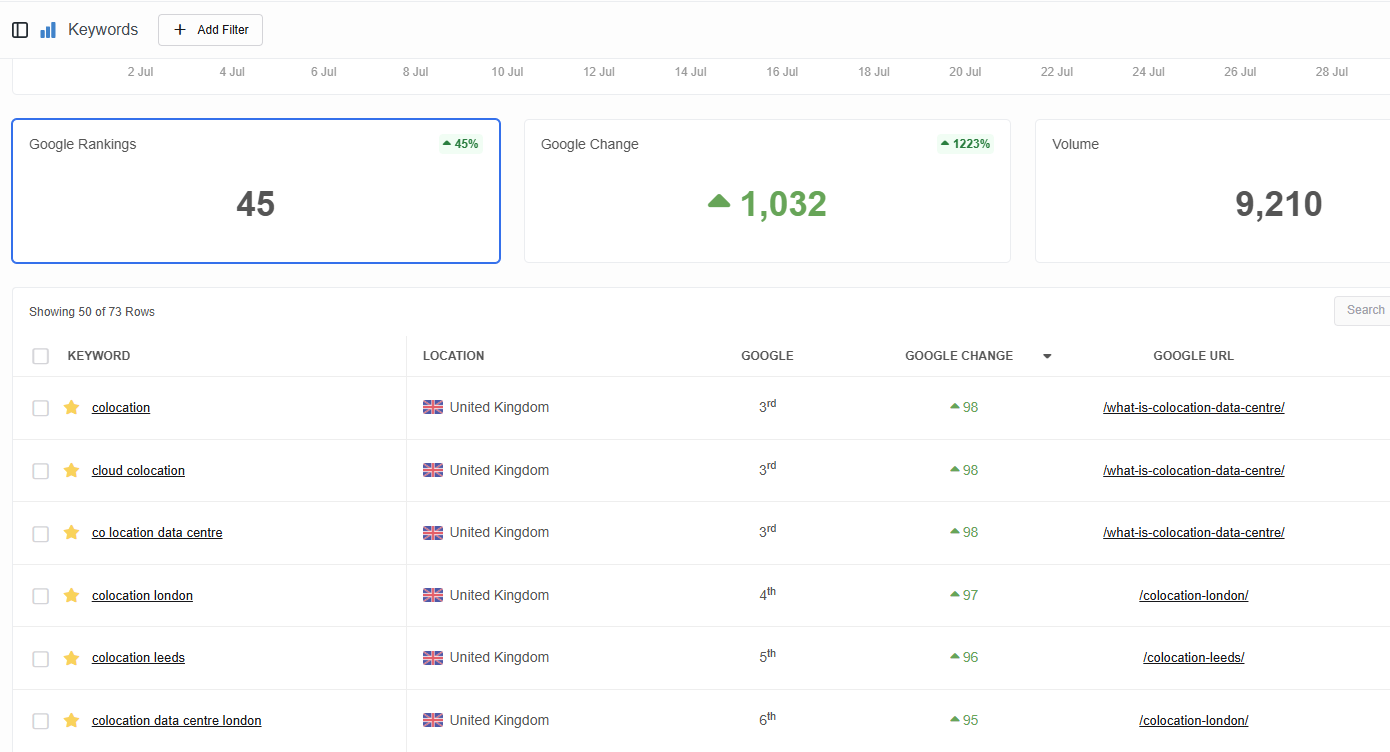
Task: Open URL for the cloud colocation row
Action: (1194, 470)
